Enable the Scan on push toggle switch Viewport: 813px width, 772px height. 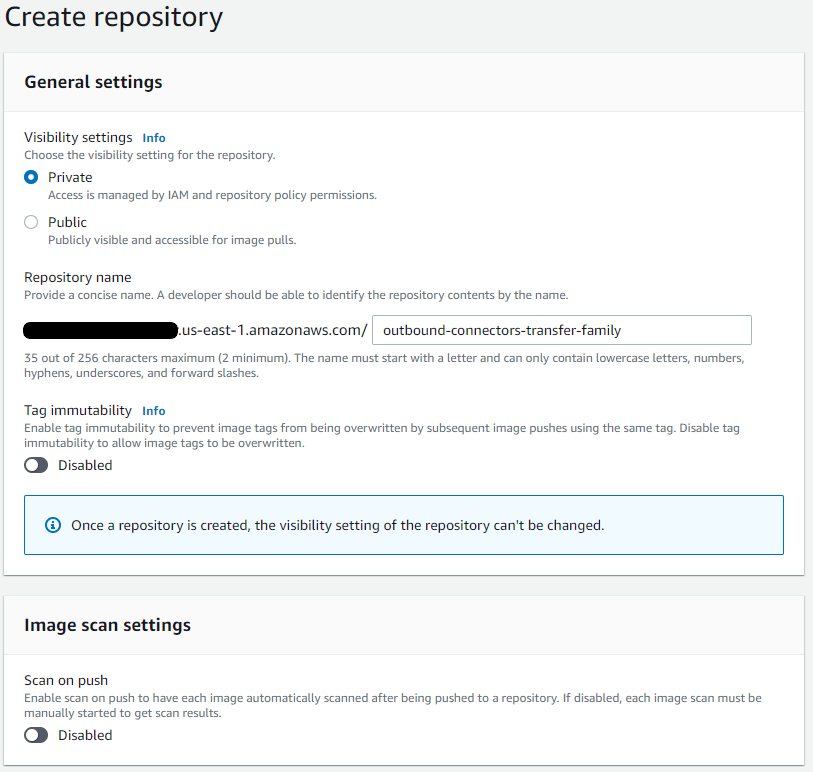click(36, 735)
